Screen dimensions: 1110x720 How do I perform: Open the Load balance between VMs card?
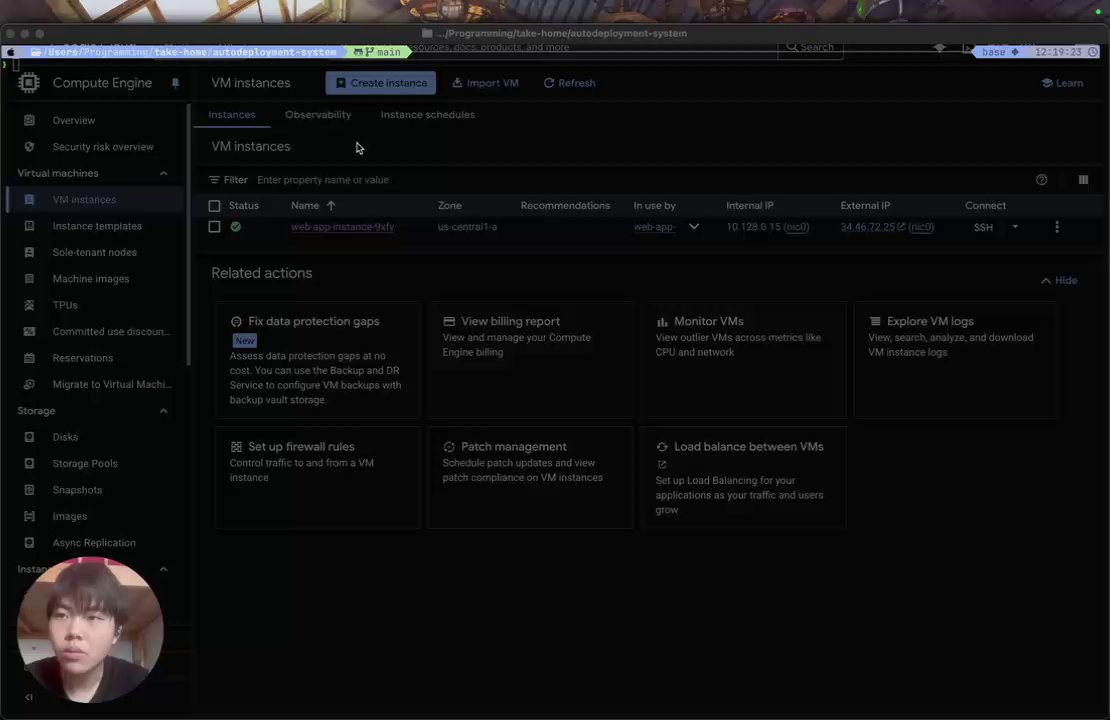[x=743, y=478]
